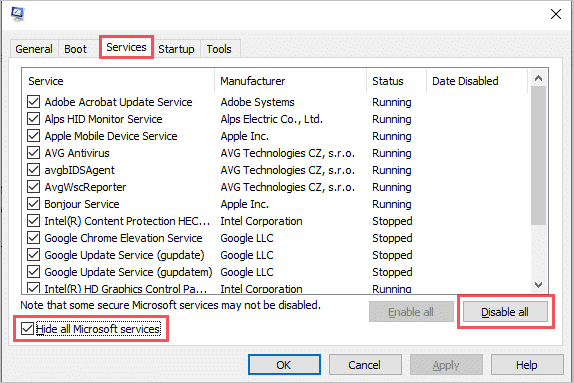Viewport: 574px width, 383px height.
Task: Uncheck the Bonjour Service checkbox
Action: coord(33,204)
